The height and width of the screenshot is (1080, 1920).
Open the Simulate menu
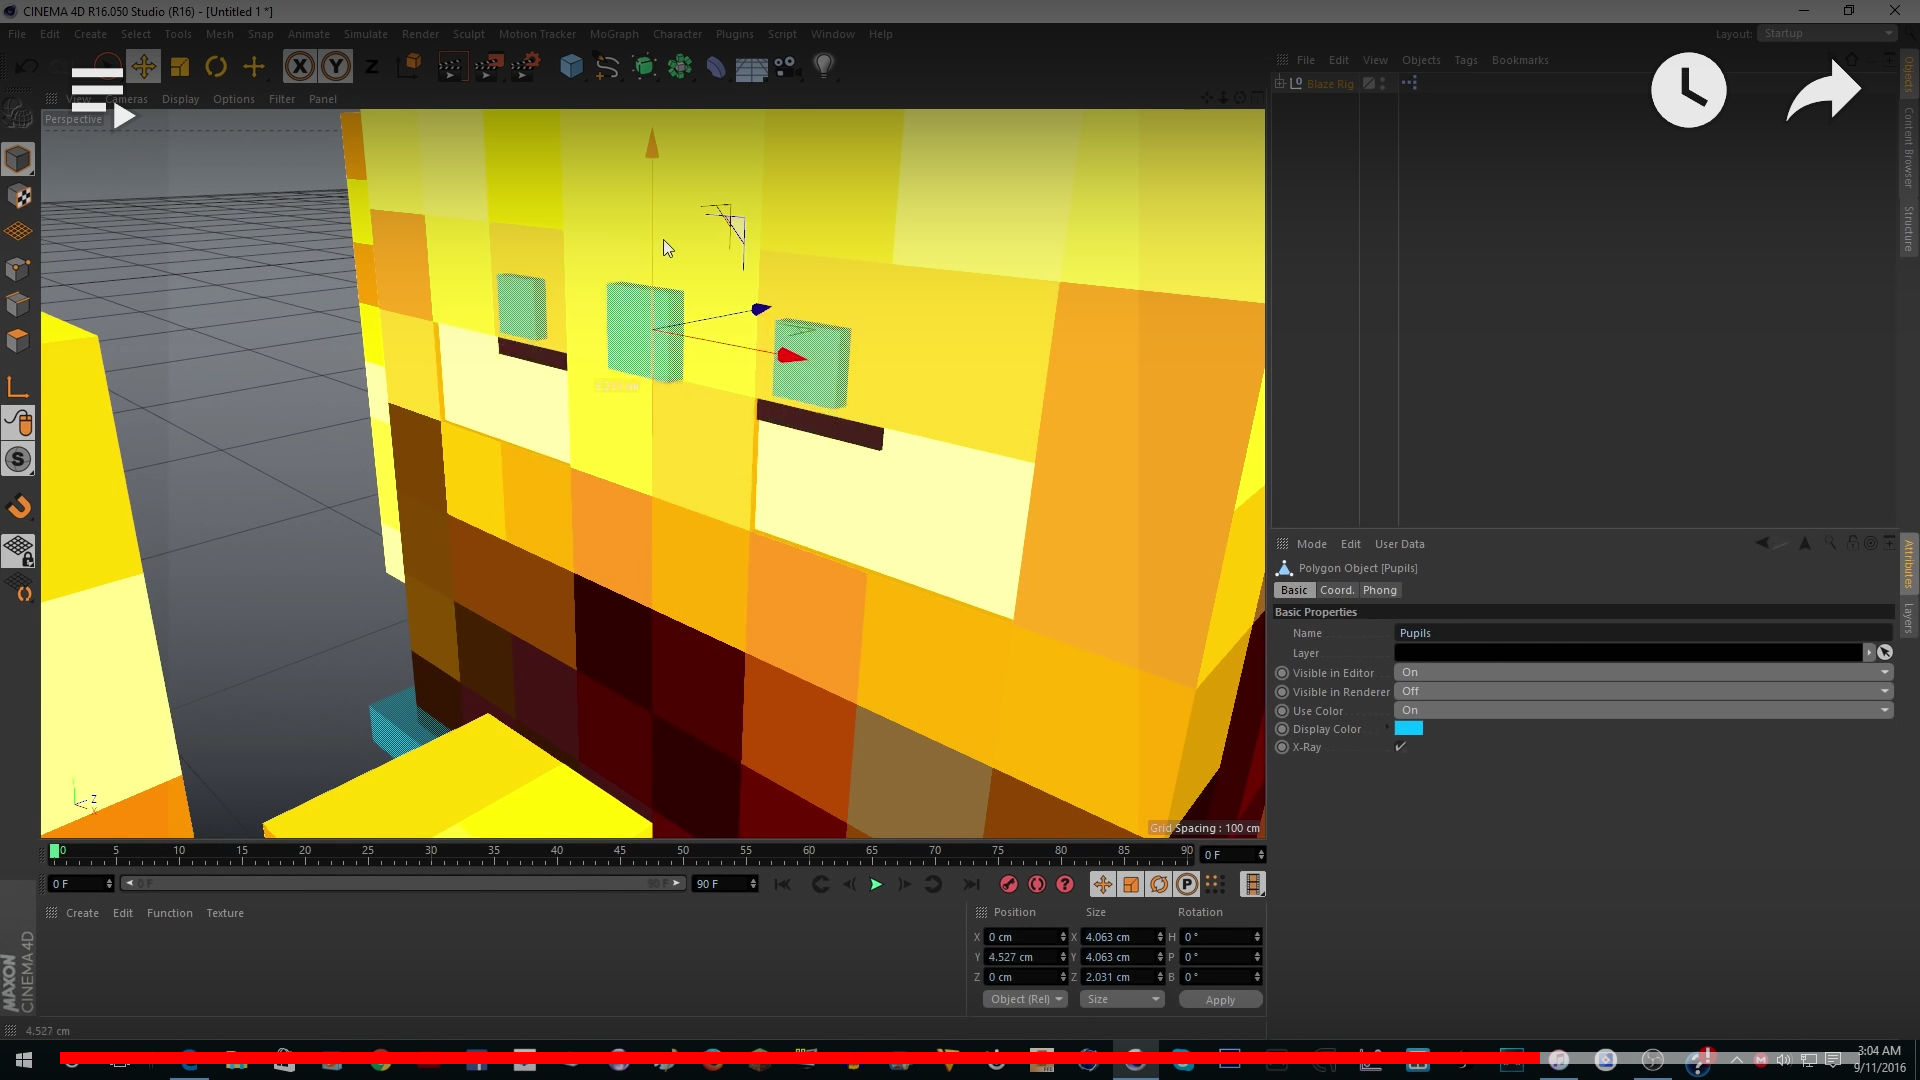pyautogui.click(x=366, y=34)
